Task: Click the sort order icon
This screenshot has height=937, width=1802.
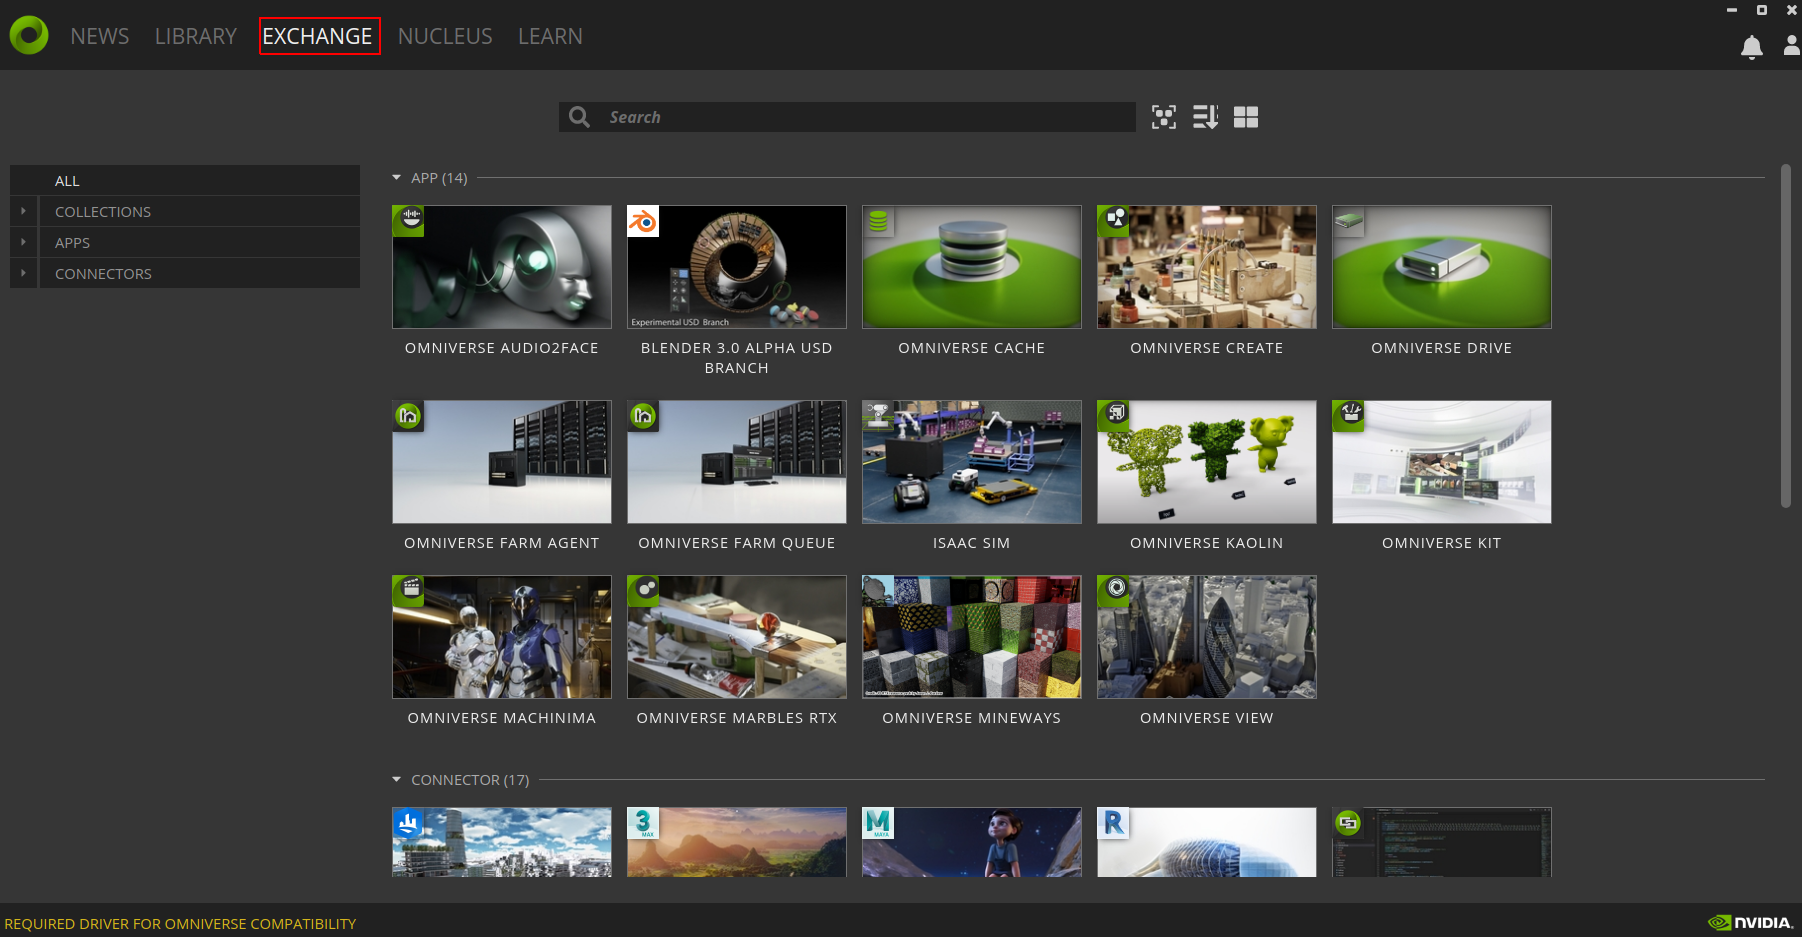Action: point(1205,117)
